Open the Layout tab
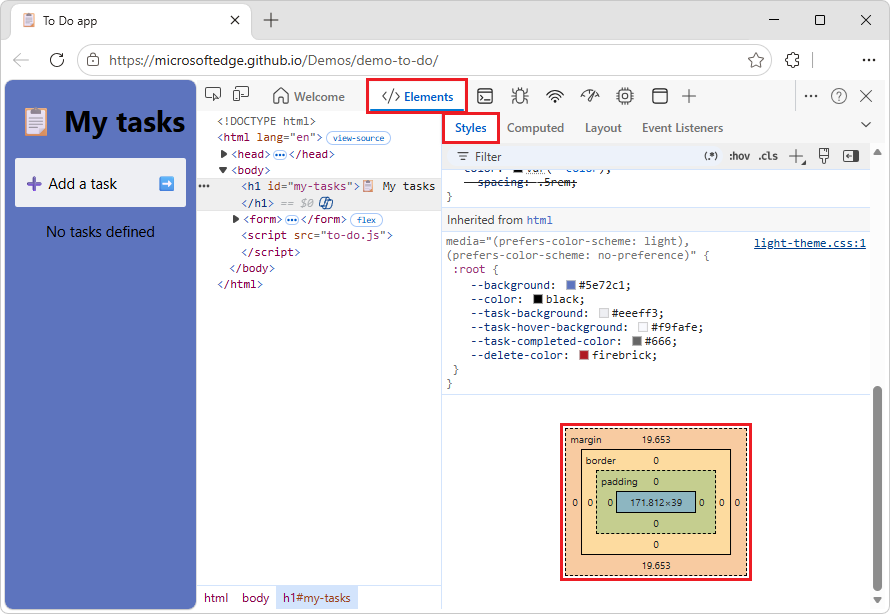The image size is (890, 614). [x=603, y=128]
